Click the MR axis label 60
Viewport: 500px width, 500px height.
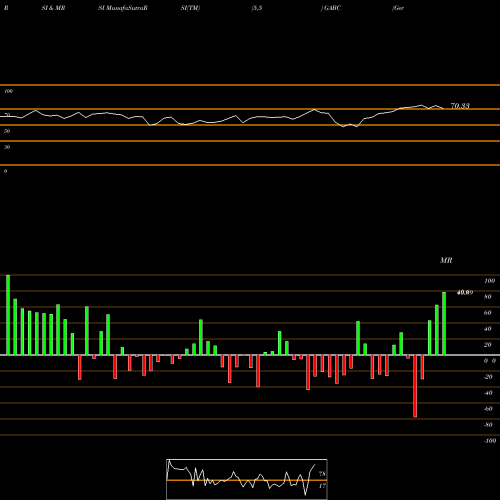[x=488, y=313]
